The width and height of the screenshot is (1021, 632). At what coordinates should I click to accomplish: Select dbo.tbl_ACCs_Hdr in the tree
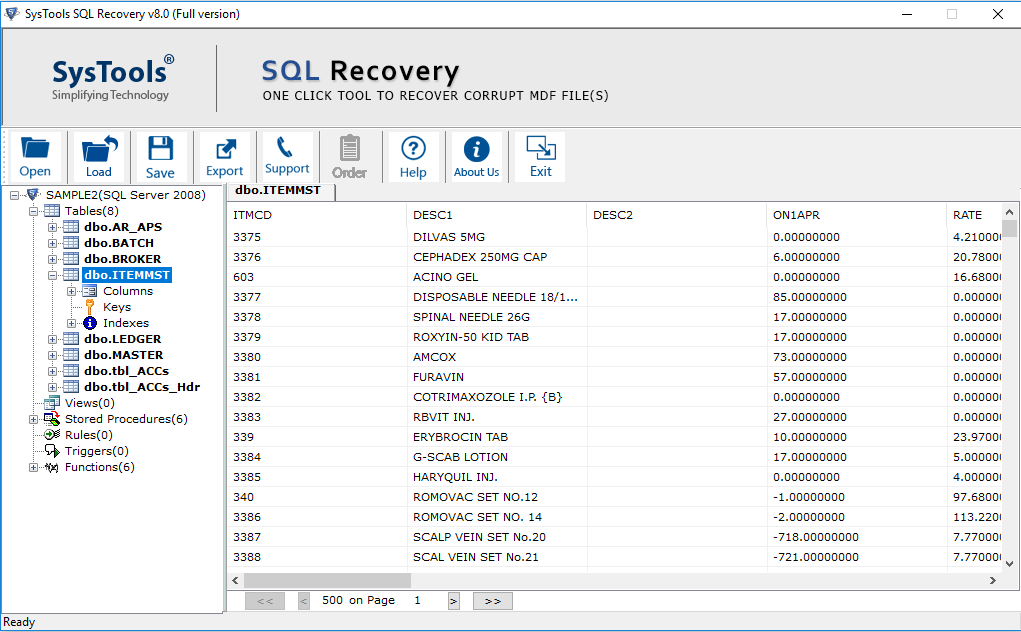pyautogui.click(x=141, y=387)
